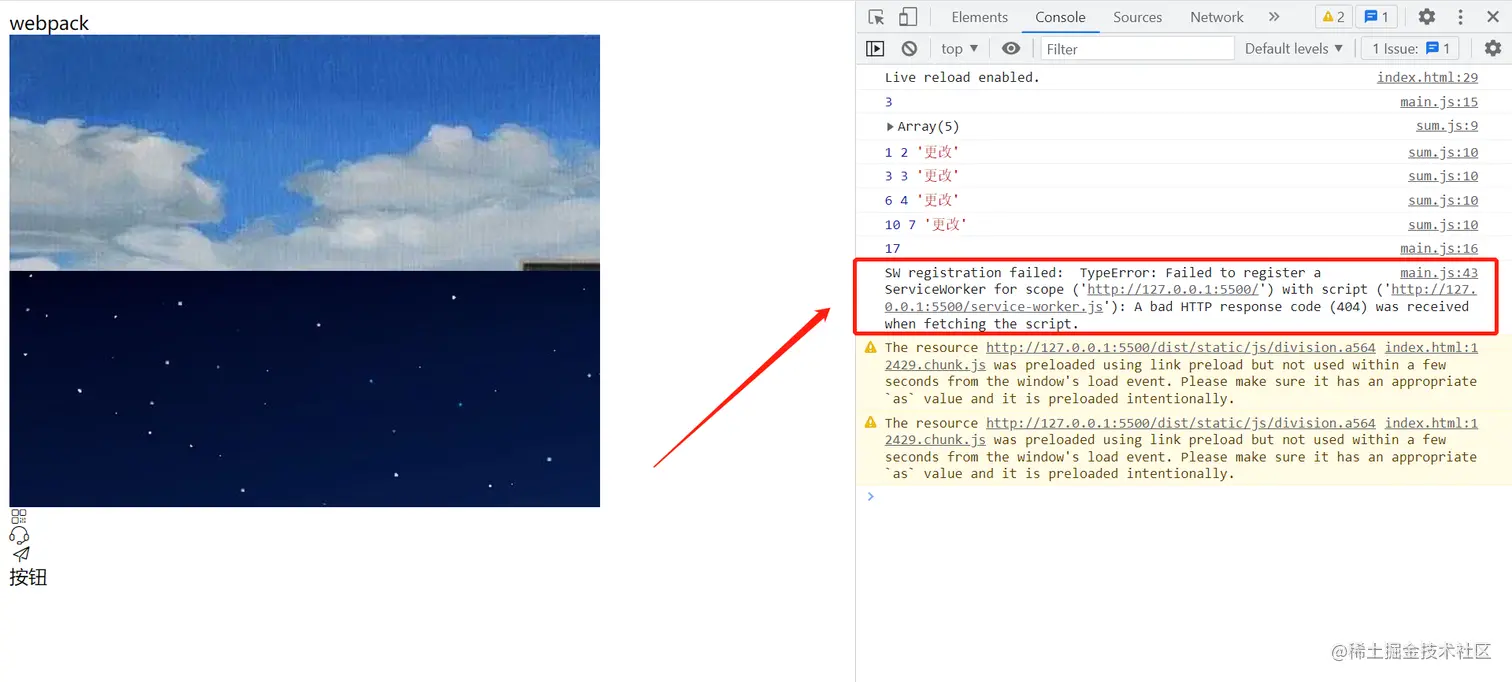
Task: Click the QR grid icon below the image
Action: [x=19, y=516]
